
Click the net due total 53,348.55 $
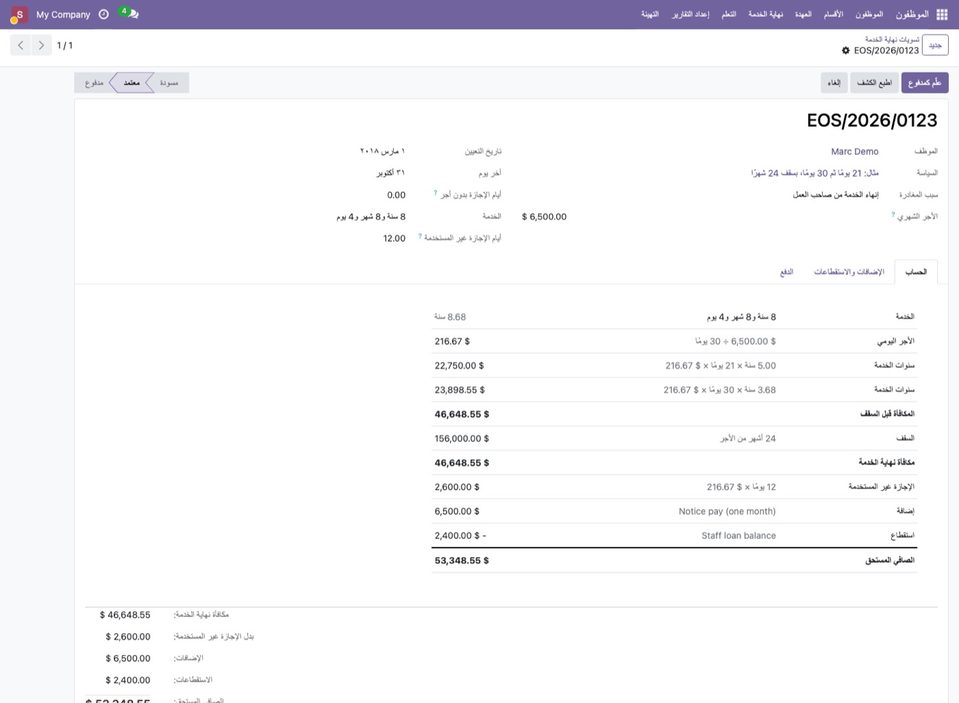point(462,560)
